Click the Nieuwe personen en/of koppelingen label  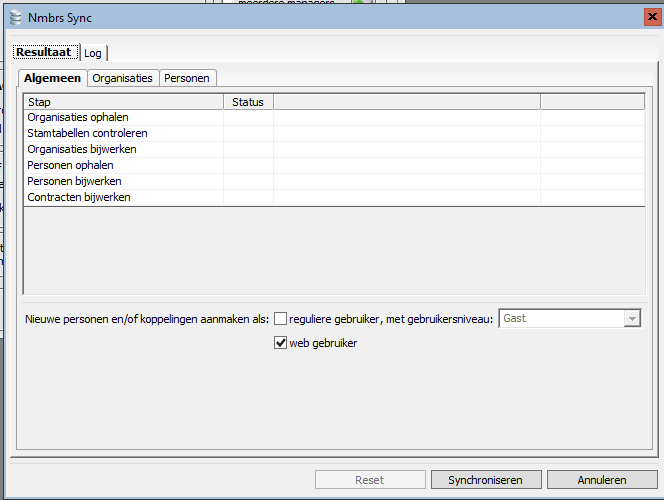[x=147, y=319]
